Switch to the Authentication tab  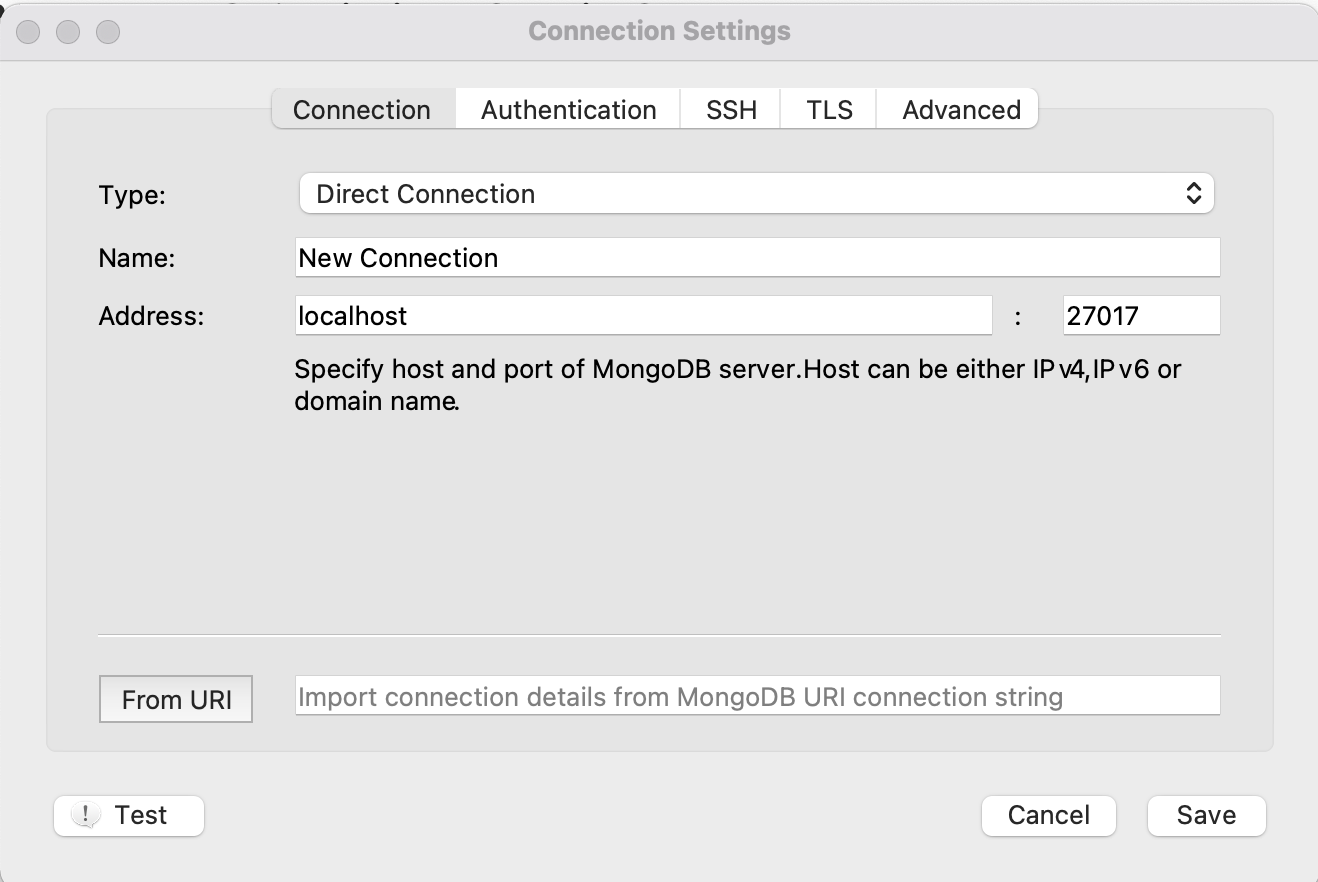click(568, 110)
